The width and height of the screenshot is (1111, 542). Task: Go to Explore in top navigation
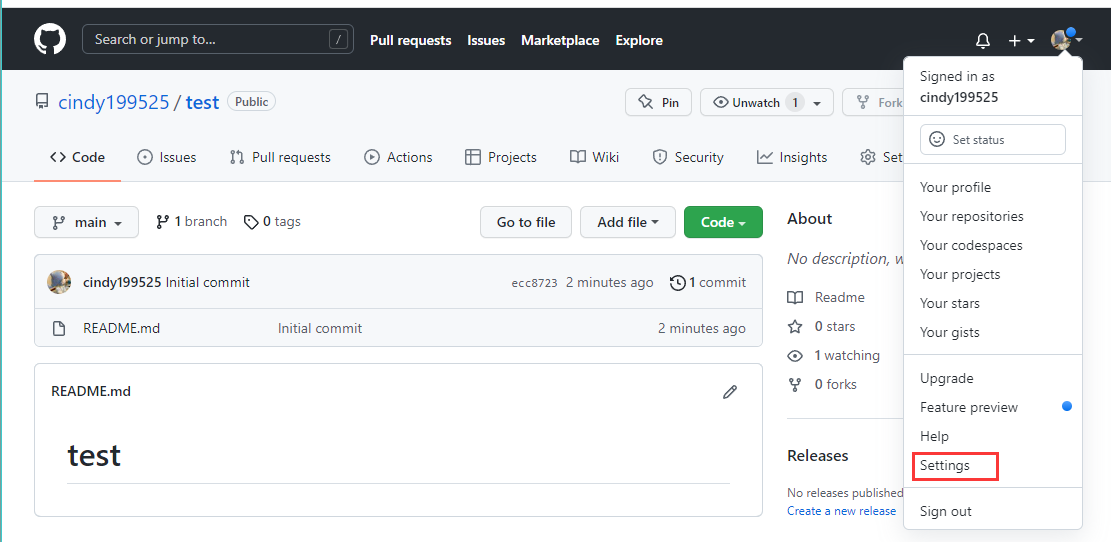[x=639, y=40]
